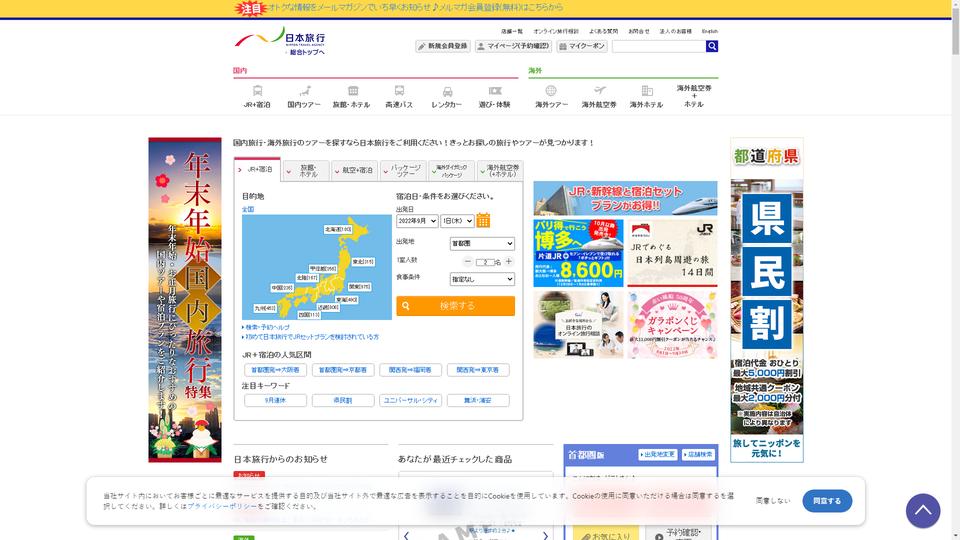
Task: Open 出発地 首都圏 dropdown
Action: pos(482,244)
